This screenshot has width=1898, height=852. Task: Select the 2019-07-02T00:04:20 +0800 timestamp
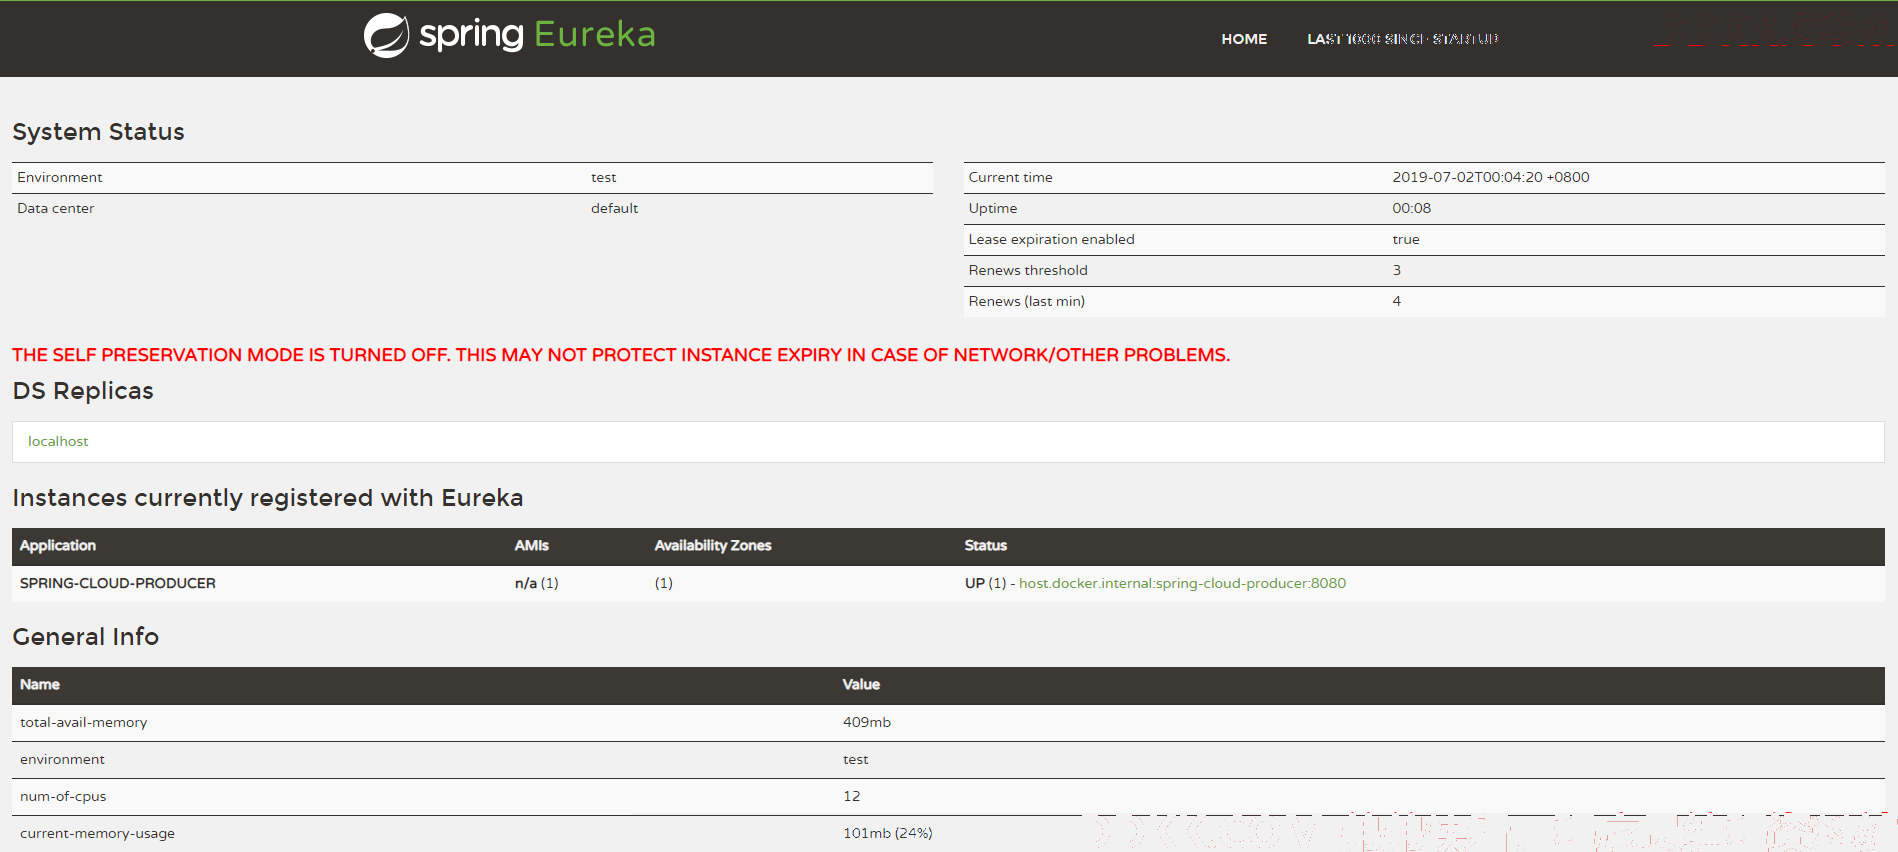[1491, 177]
